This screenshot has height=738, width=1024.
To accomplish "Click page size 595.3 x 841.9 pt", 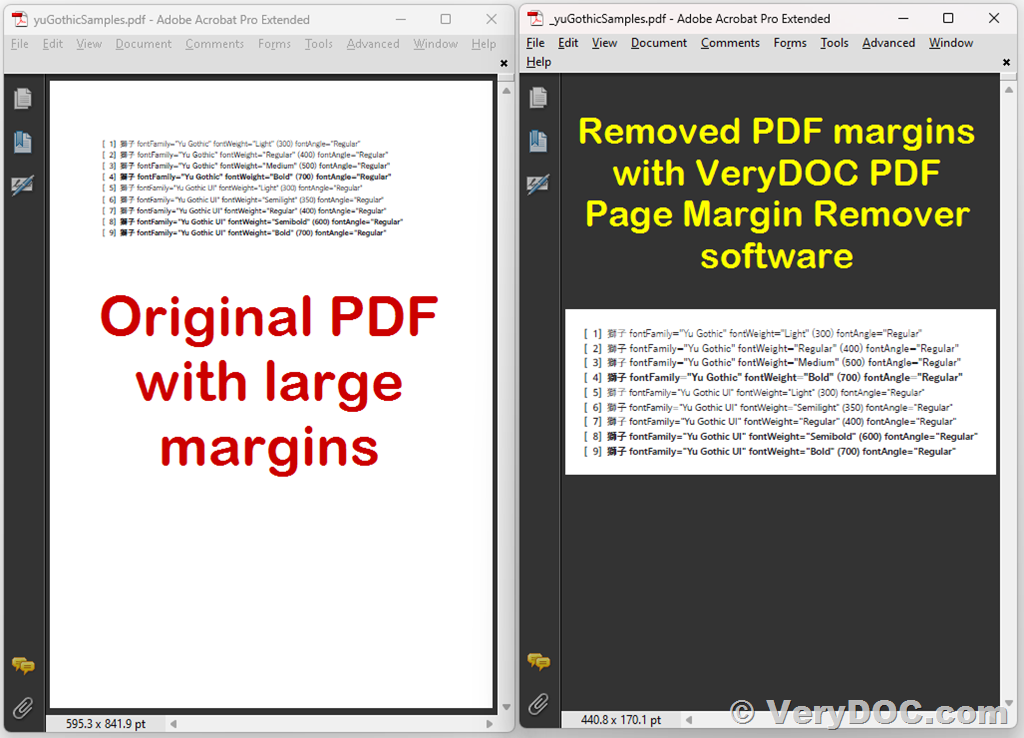I will (106, 724).
